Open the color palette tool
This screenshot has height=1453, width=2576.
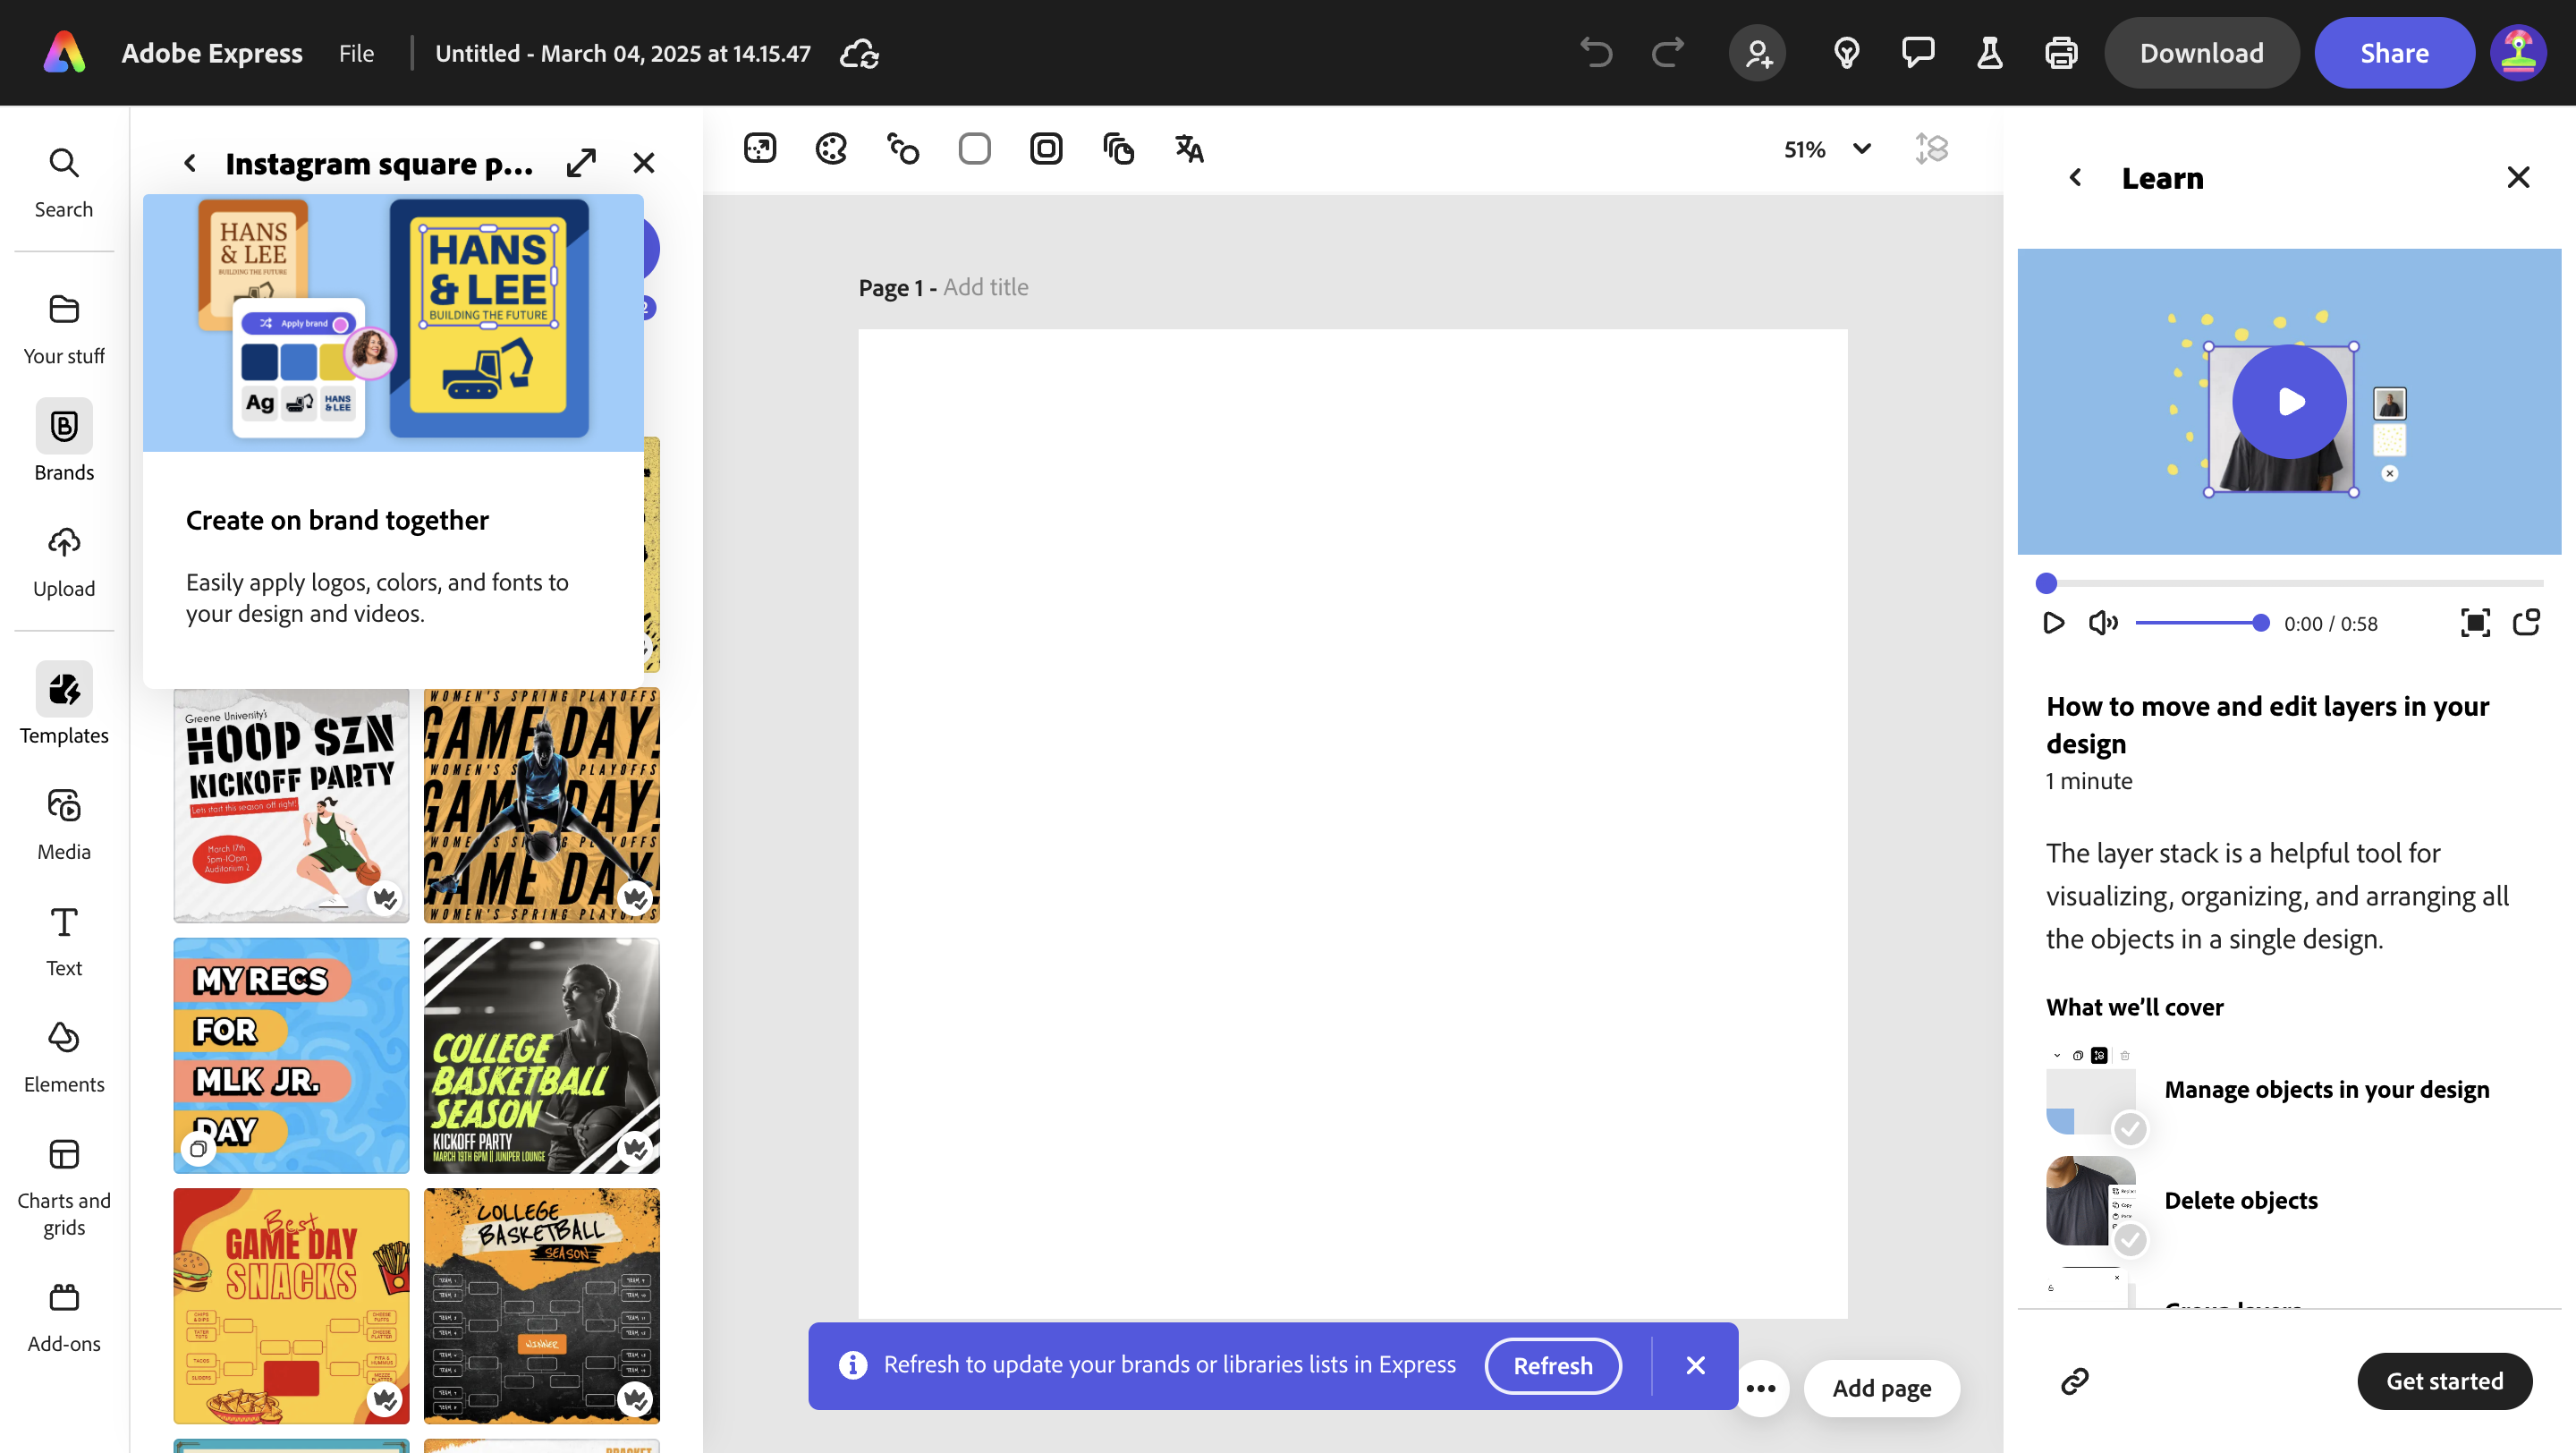point(831,148)
